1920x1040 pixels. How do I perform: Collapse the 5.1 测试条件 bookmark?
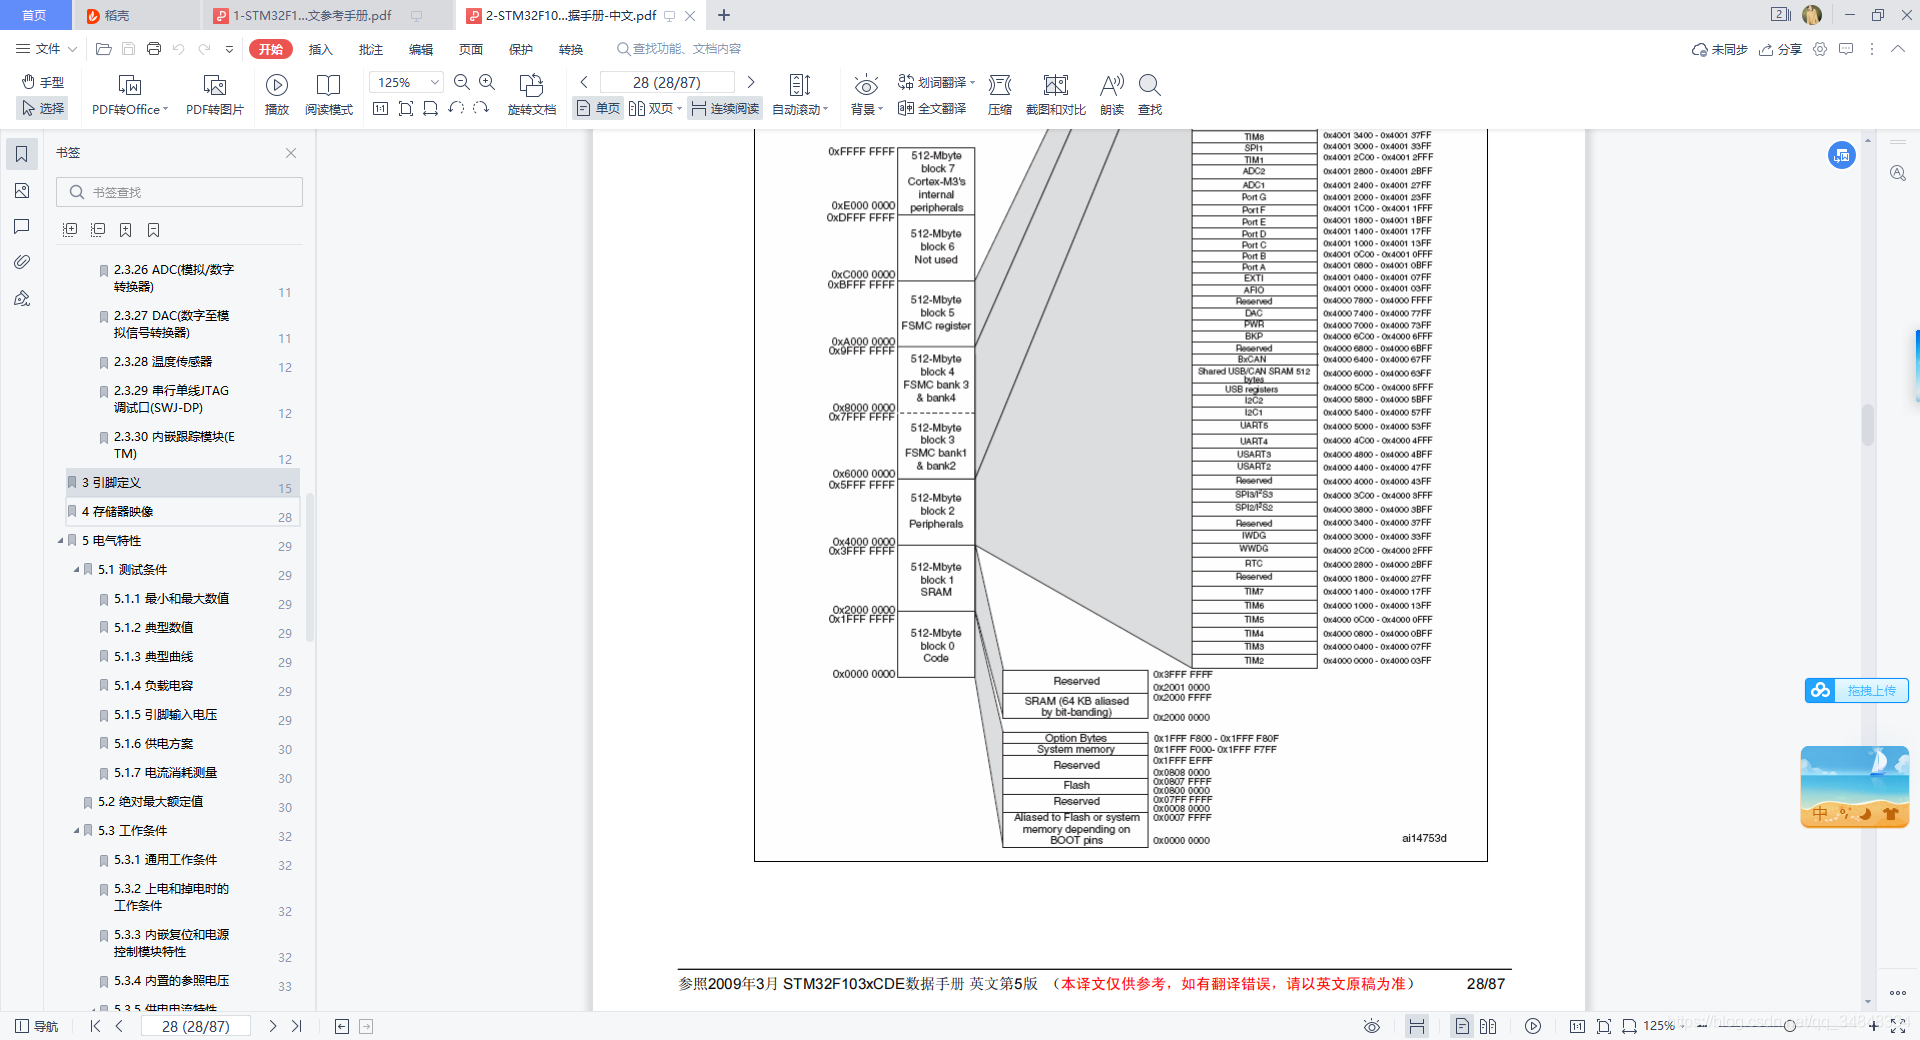pyautogui.click(x=76, y=569)
